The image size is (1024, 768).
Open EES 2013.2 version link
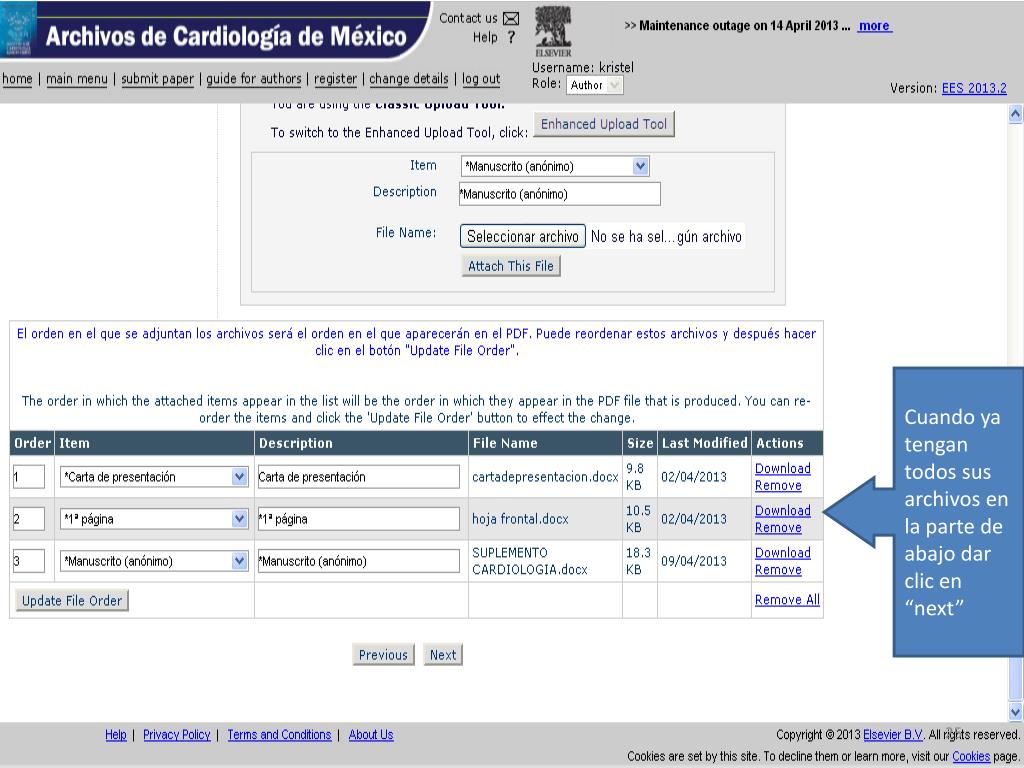coord(974,88)
